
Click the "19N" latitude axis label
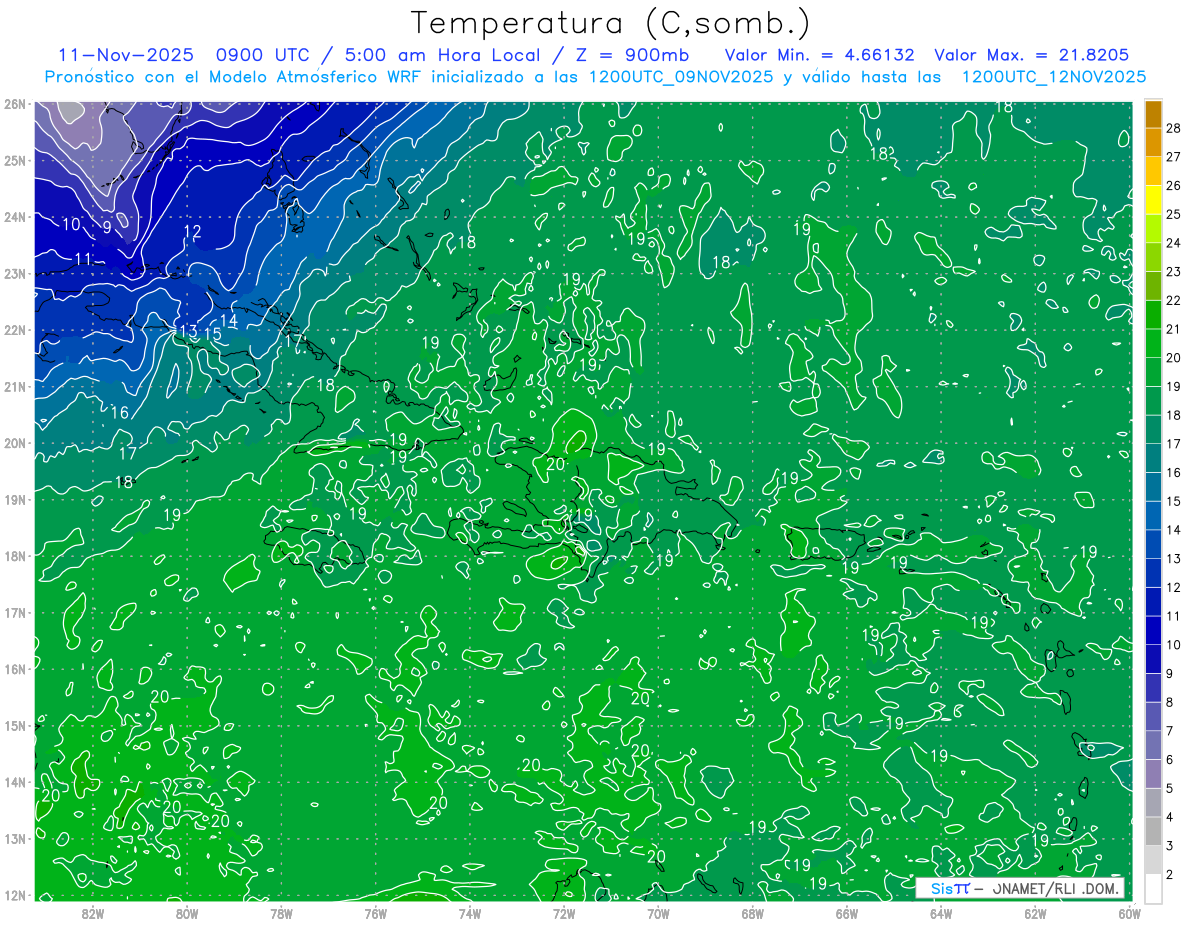click(14, 499)
